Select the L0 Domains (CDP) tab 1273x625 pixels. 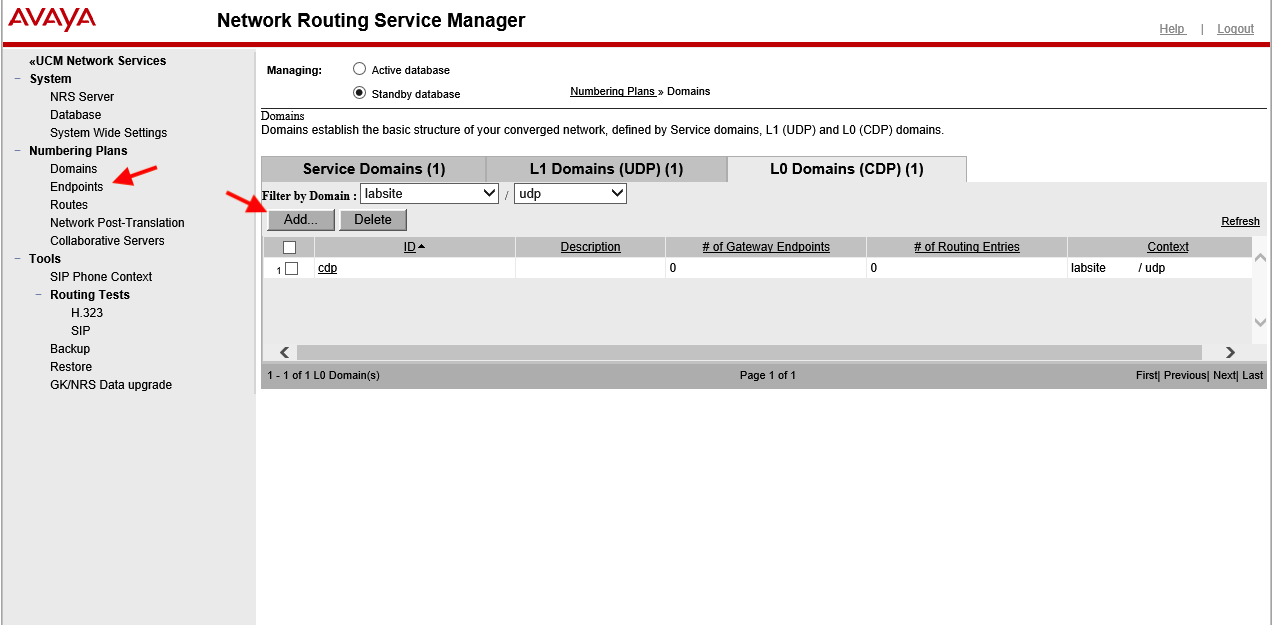[x=847, y=169]
